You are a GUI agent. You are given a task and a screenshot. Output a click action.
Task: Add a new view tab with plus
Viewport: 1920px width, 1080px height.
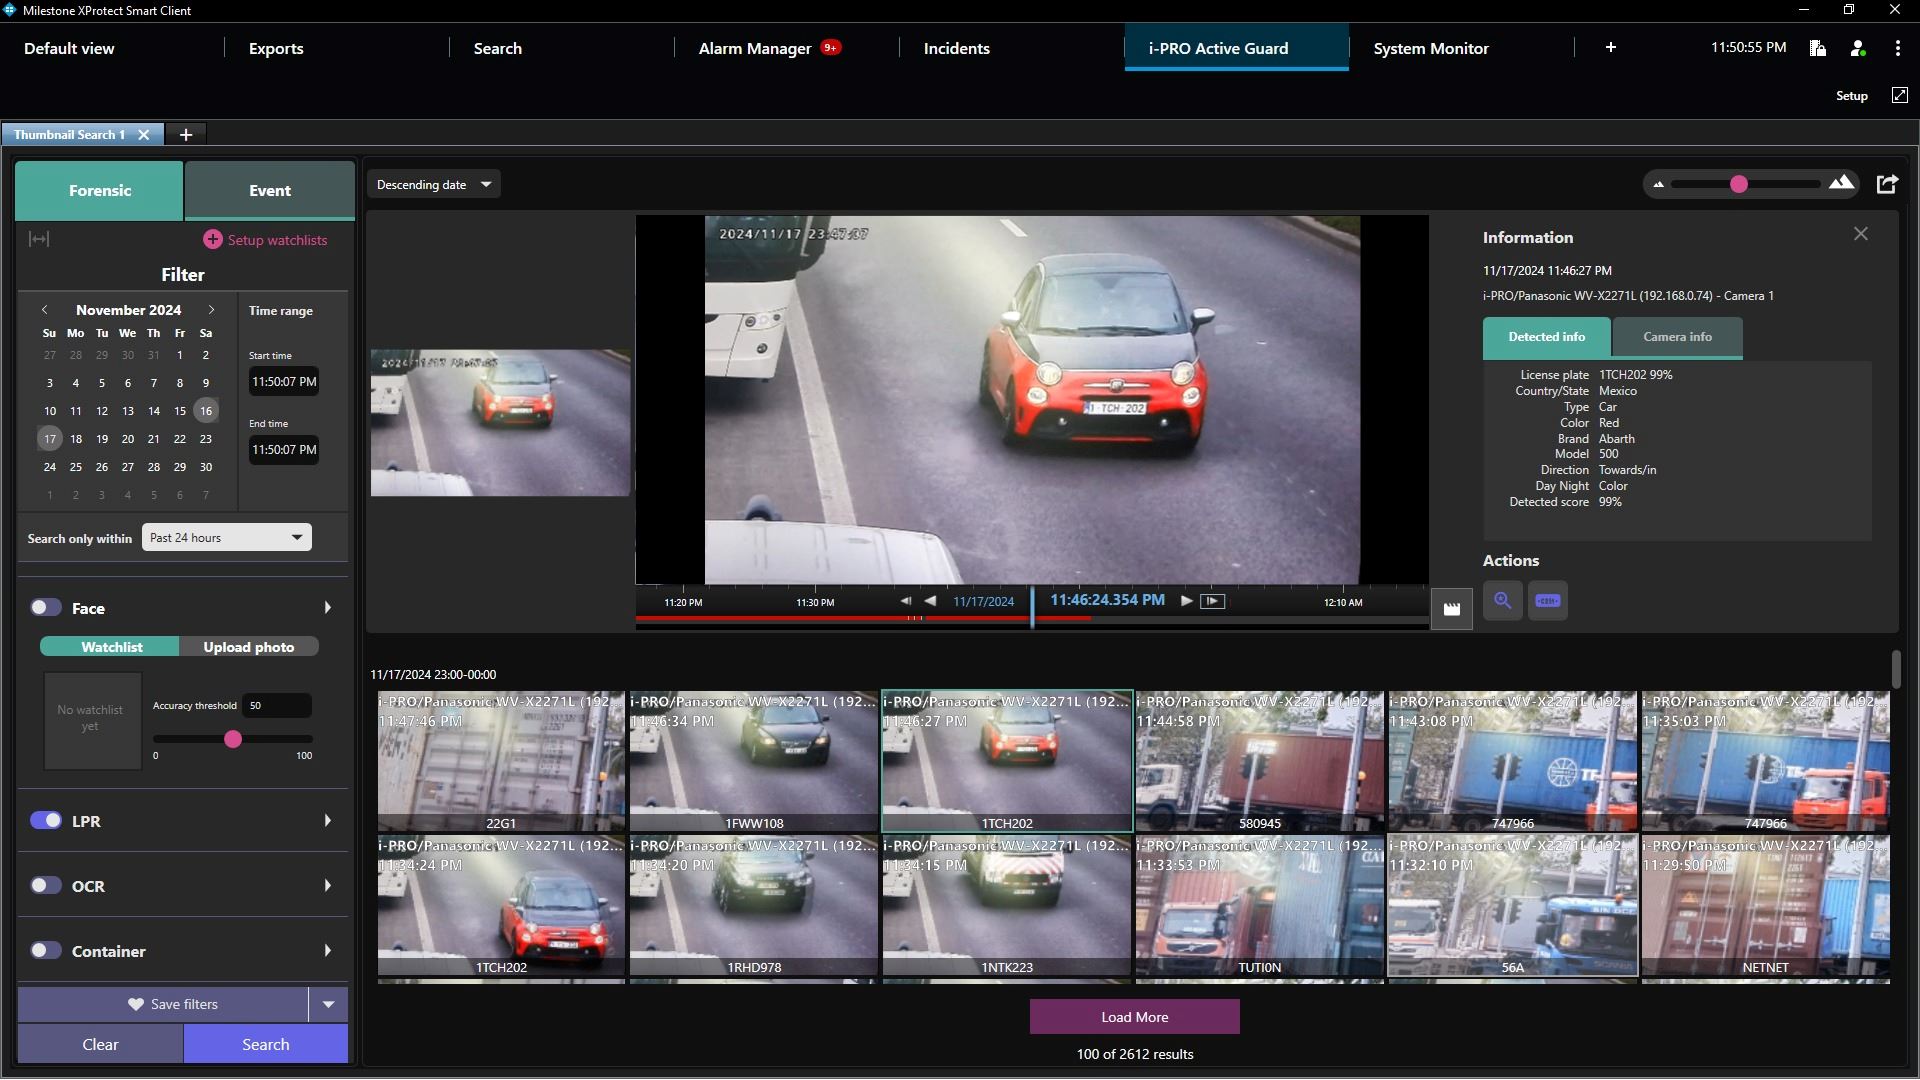[x=1610, y=47]
